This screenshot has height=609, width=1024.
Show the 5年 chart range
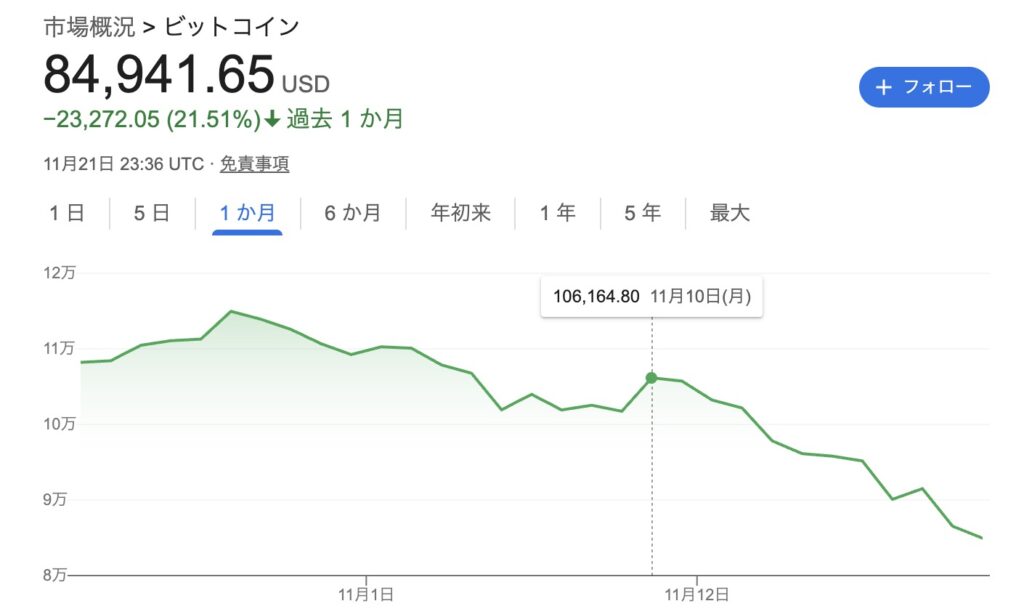643,213
